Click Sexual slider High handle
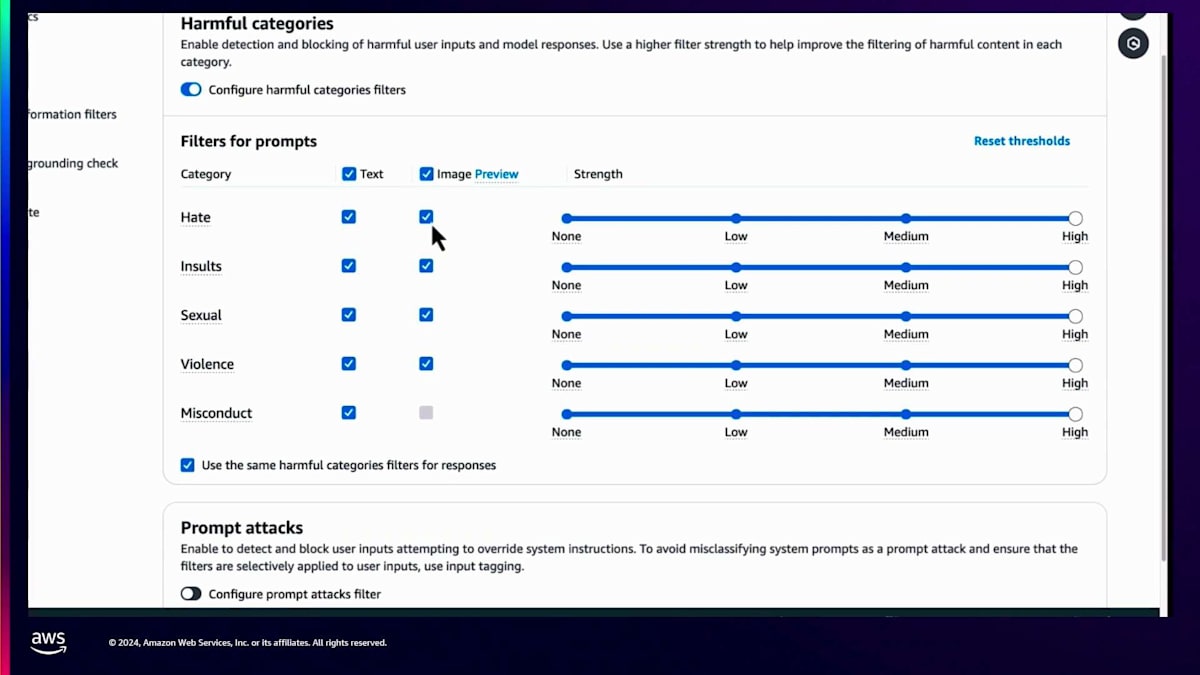The height and width of the screenshot is (675, 1200). 1075,316
